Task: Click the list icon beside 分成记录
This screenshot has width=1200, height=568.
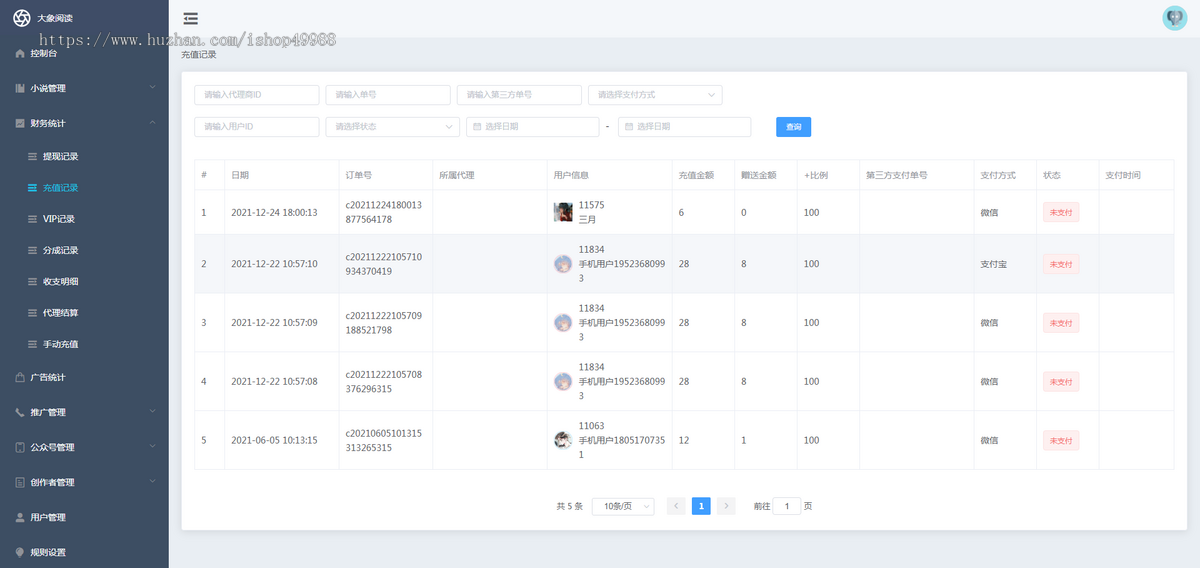Action: click(x=33, y=250)
